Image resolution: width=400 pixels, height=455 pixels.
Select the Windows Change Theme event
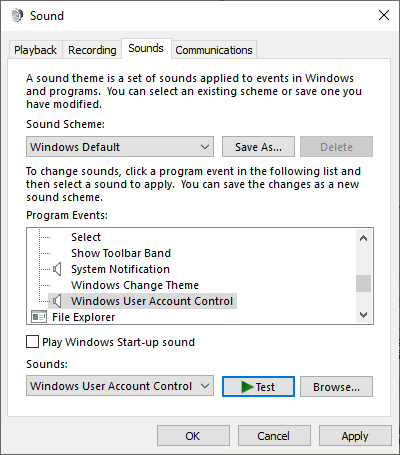pyautogui.click(x=135, y=285)
